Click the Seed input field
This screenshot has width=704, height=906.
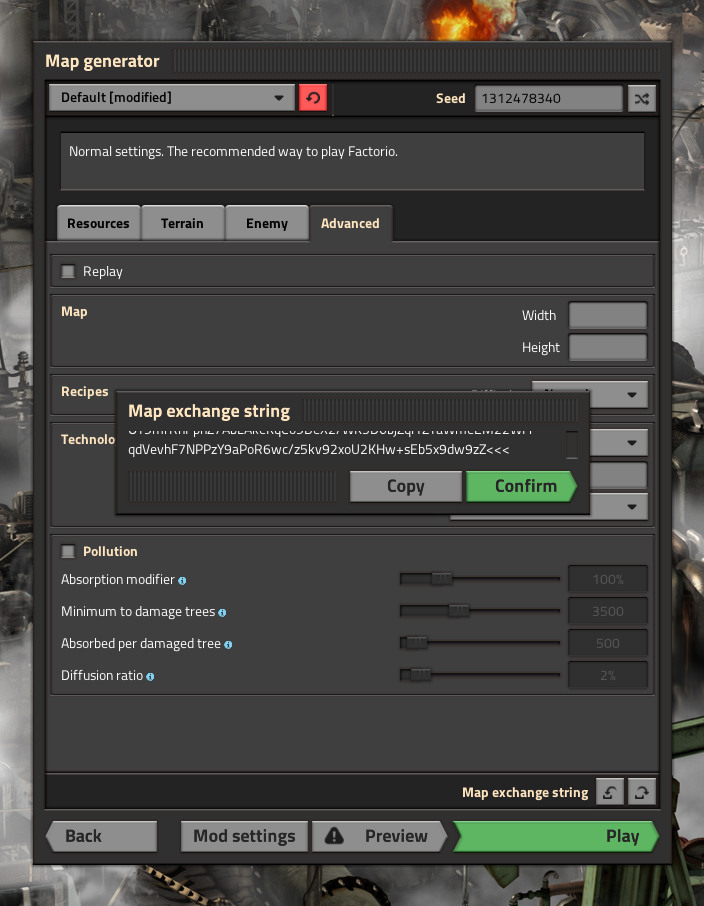click(x=549, y=98)
